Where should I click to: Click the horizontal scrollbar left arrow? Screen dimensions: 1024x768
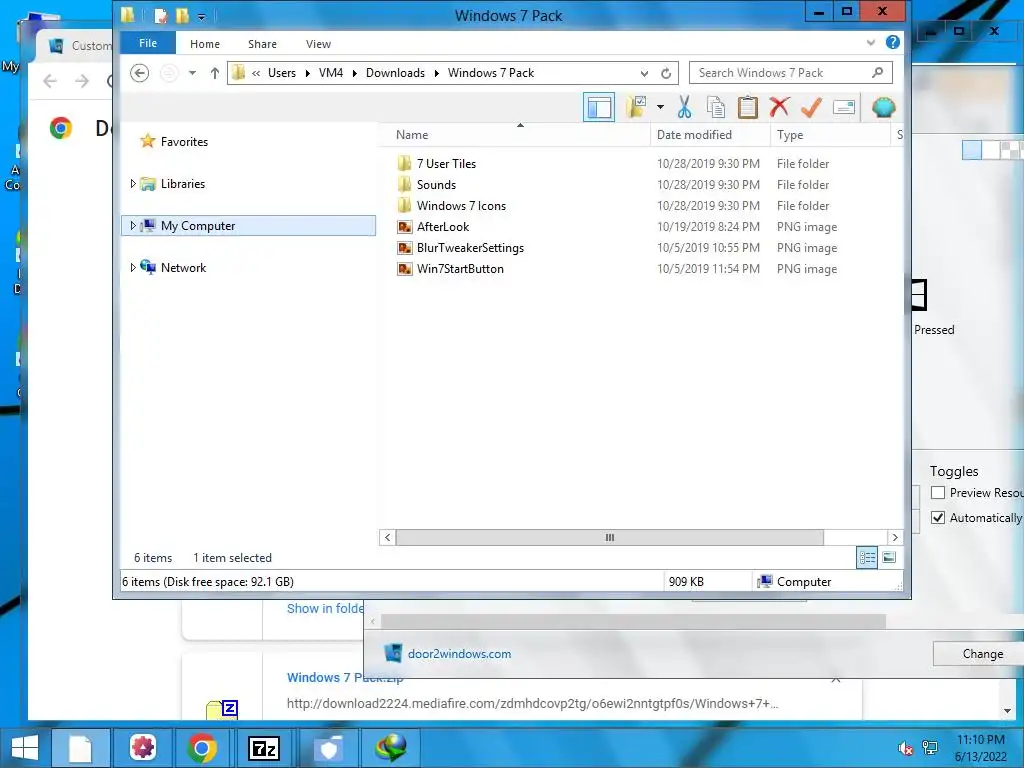pos(387,537)
